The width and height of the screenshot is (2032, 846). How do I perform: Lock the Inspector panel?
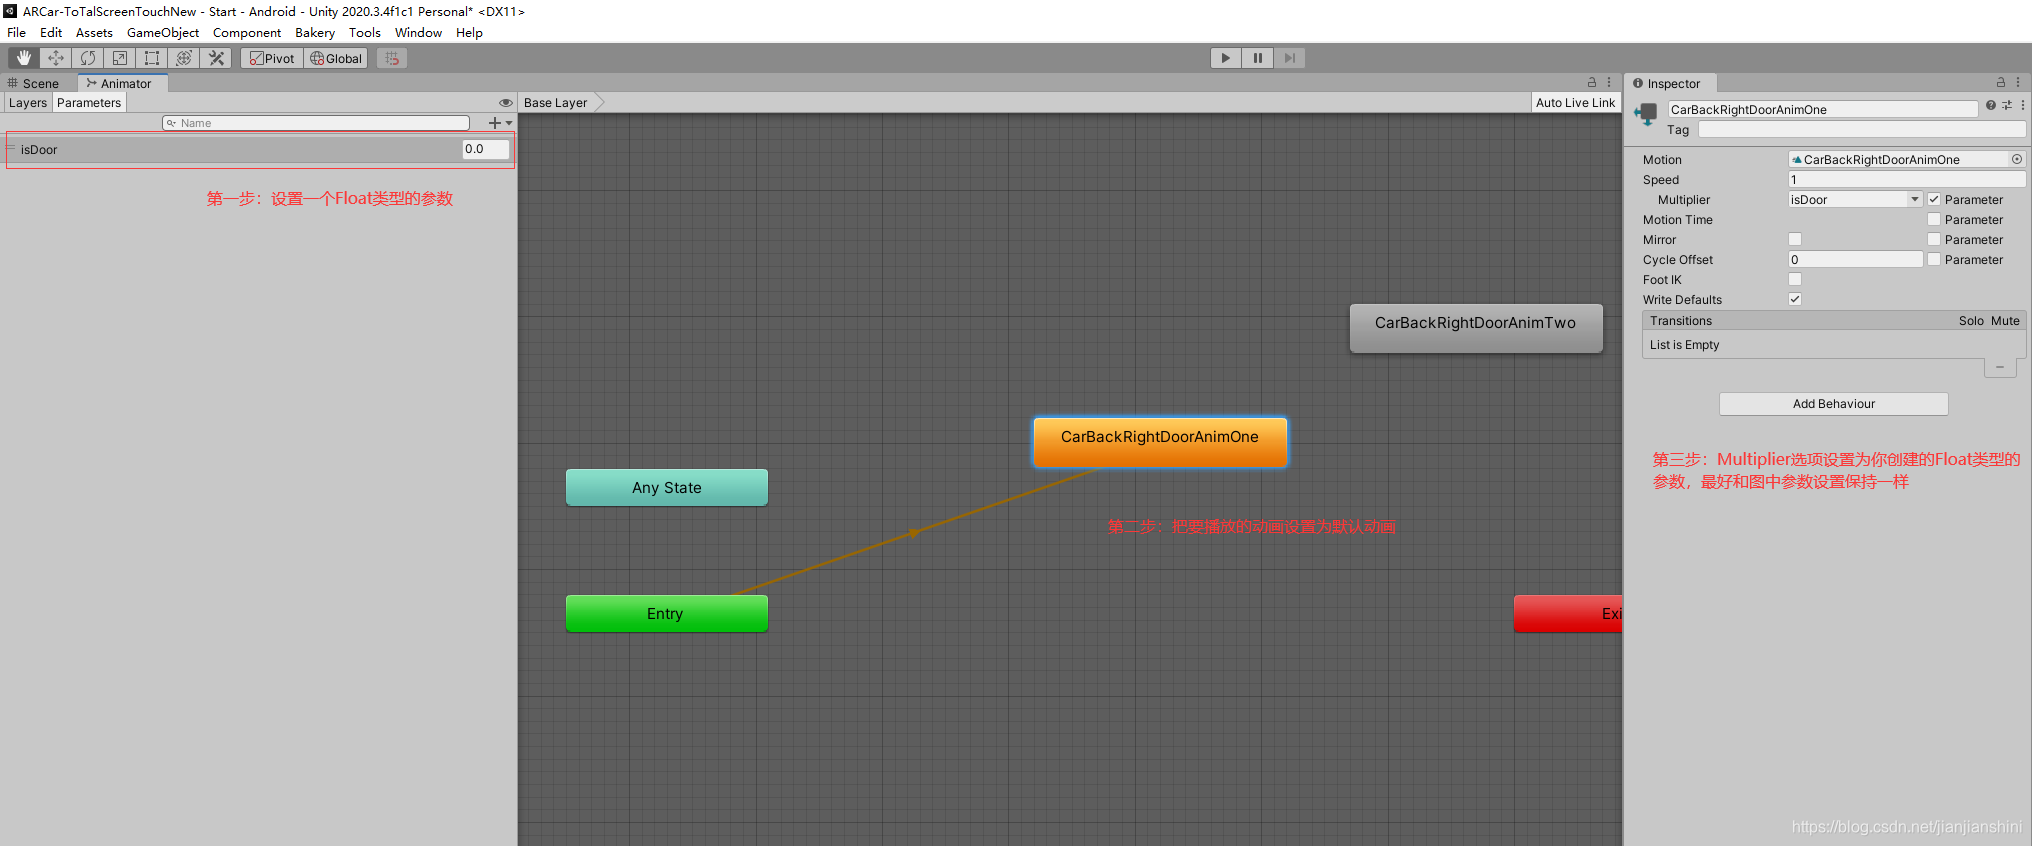pos(2001,82)
